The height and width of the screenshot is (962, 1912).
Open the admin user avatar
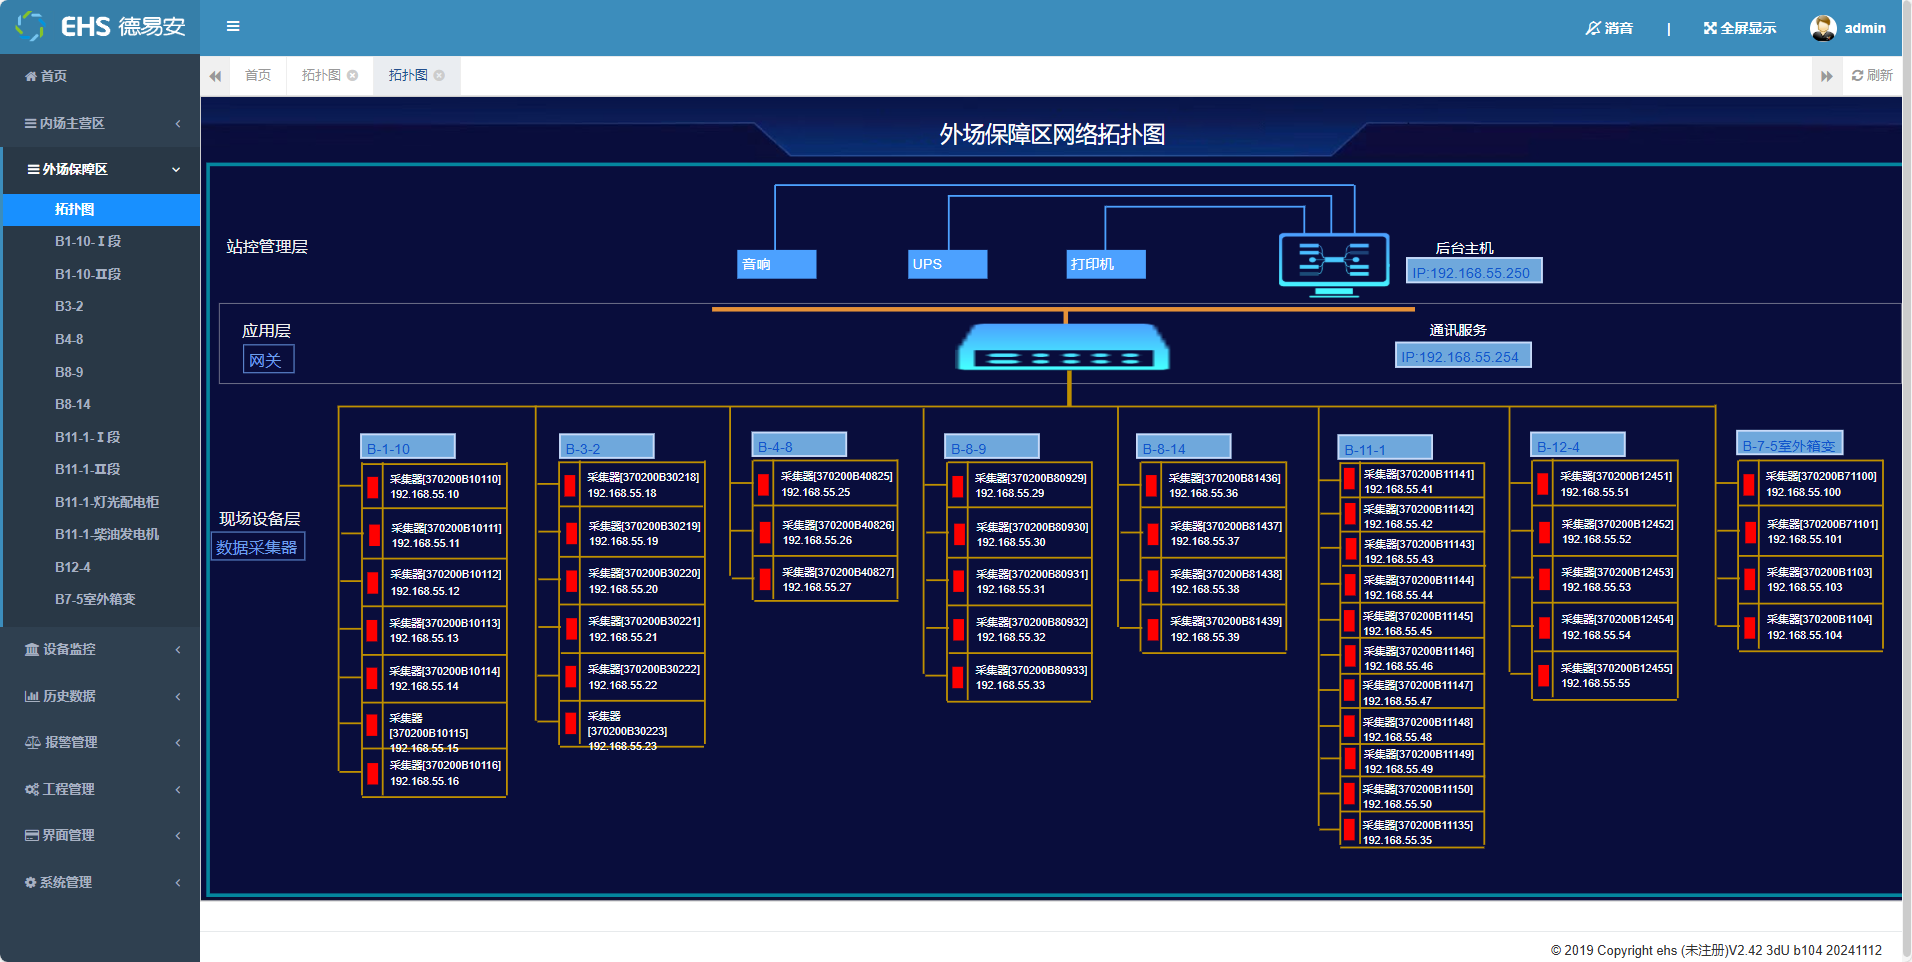pos(1823,28)
